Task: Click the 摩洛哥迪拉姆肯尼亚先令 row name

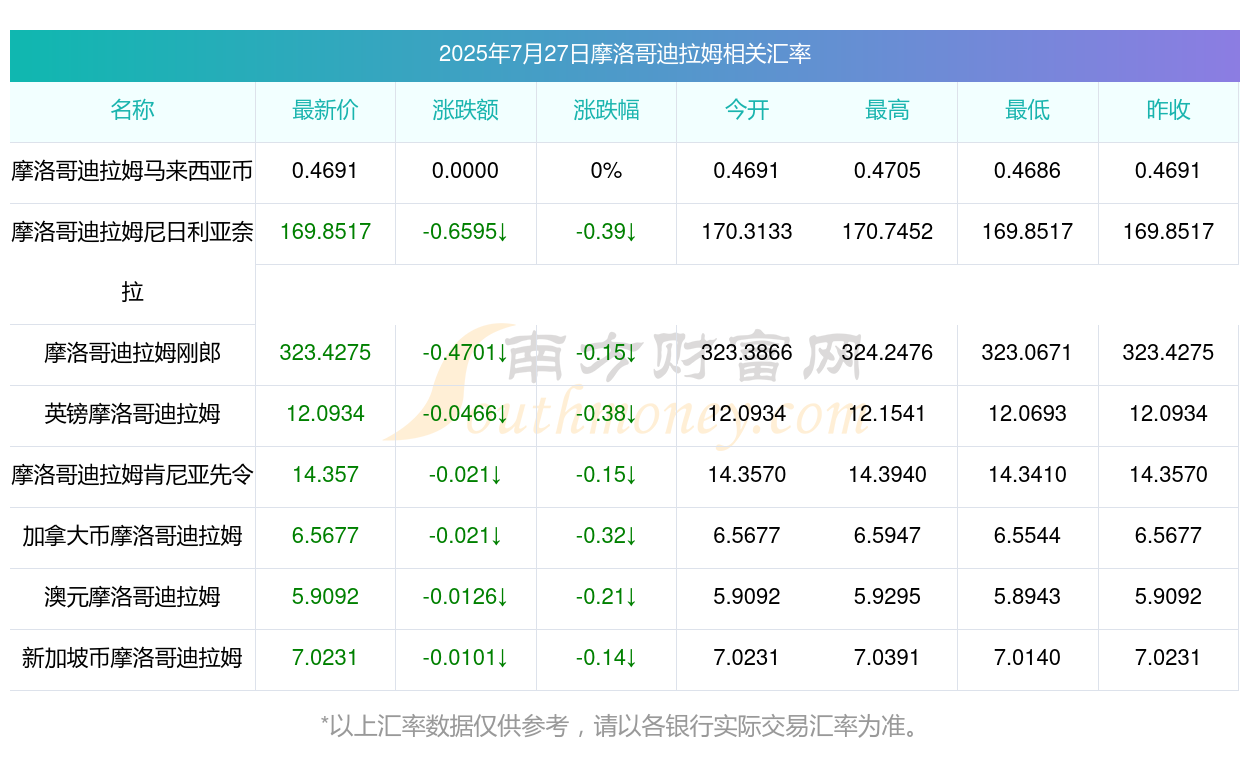Action: pos(132,475)
